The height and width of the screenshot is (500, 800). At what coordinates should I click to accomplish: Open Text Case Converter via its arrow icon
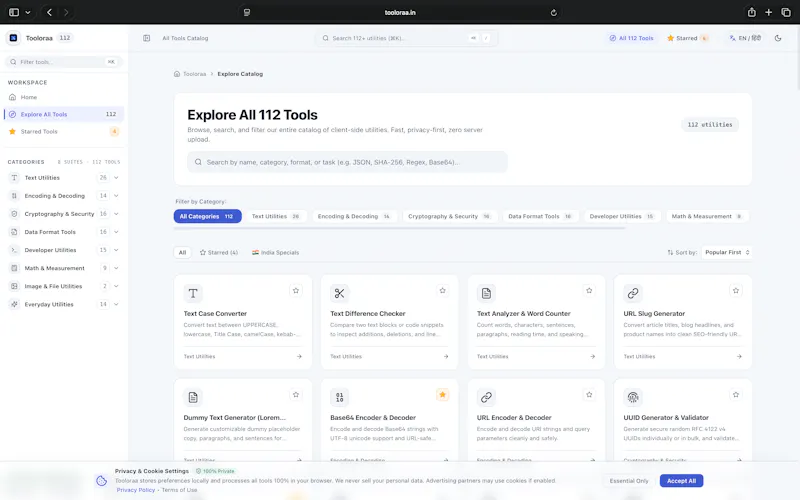[299, 357]
